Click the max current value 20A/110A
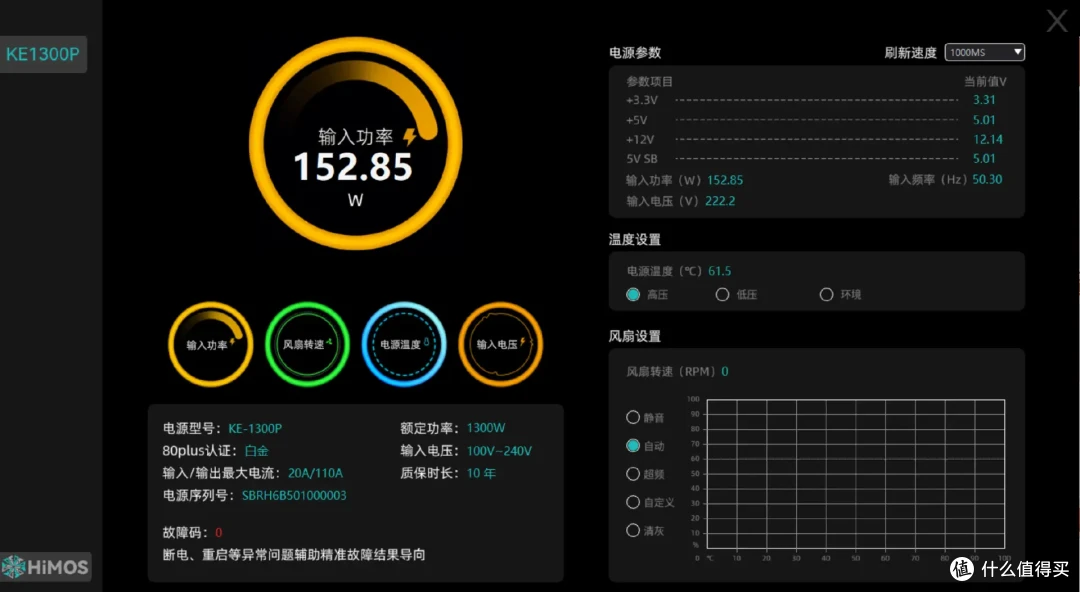1080x592 pixels. click(315, 473)
